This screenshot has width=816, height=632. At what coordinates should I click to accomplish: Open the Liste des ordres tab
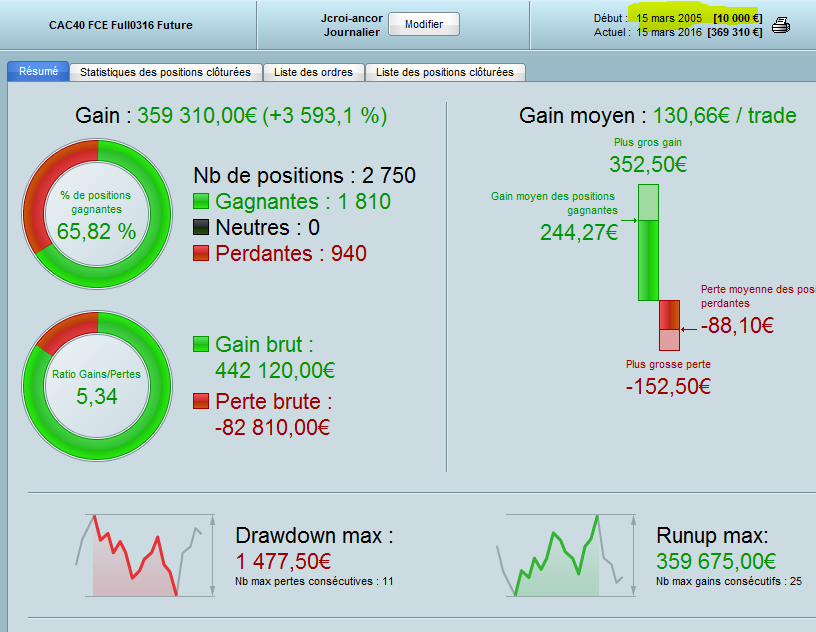[314, 72]
